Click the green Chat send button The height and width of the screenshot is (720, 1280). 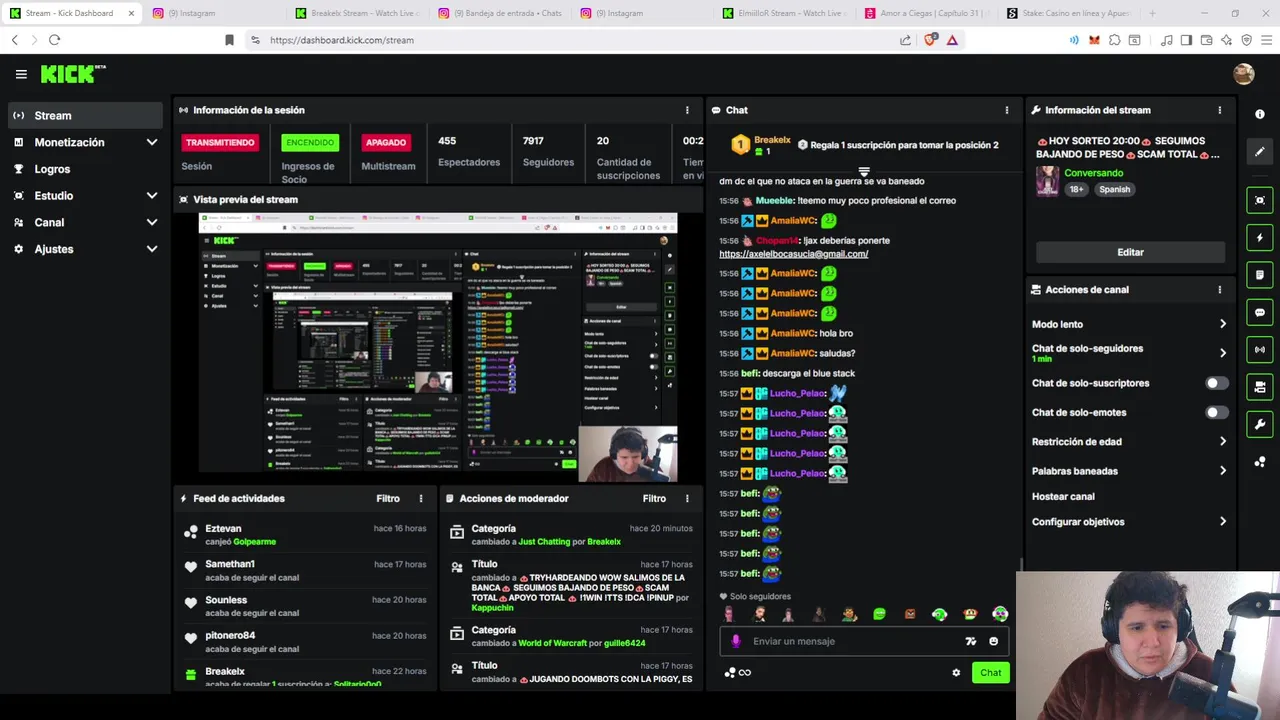[x=990, y=672]
